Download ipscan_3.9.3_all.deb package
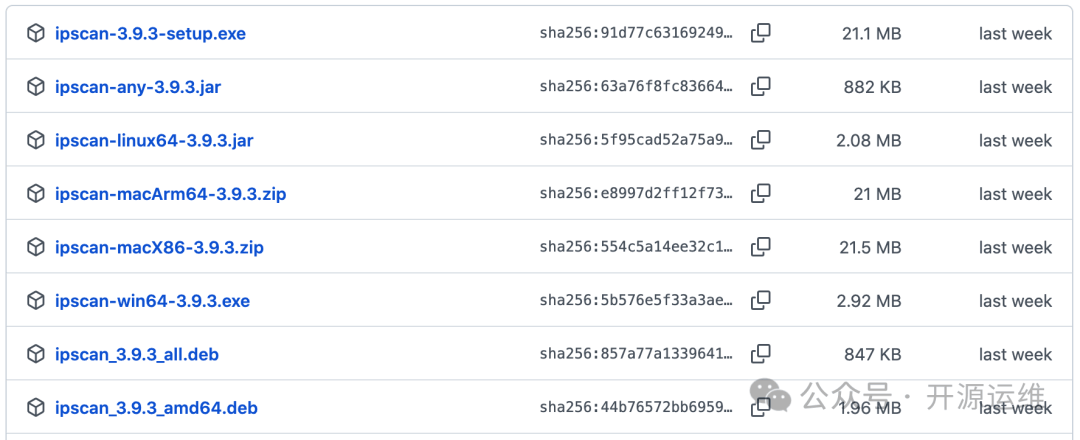This screenshot has width=1080, height=440. 137,355
